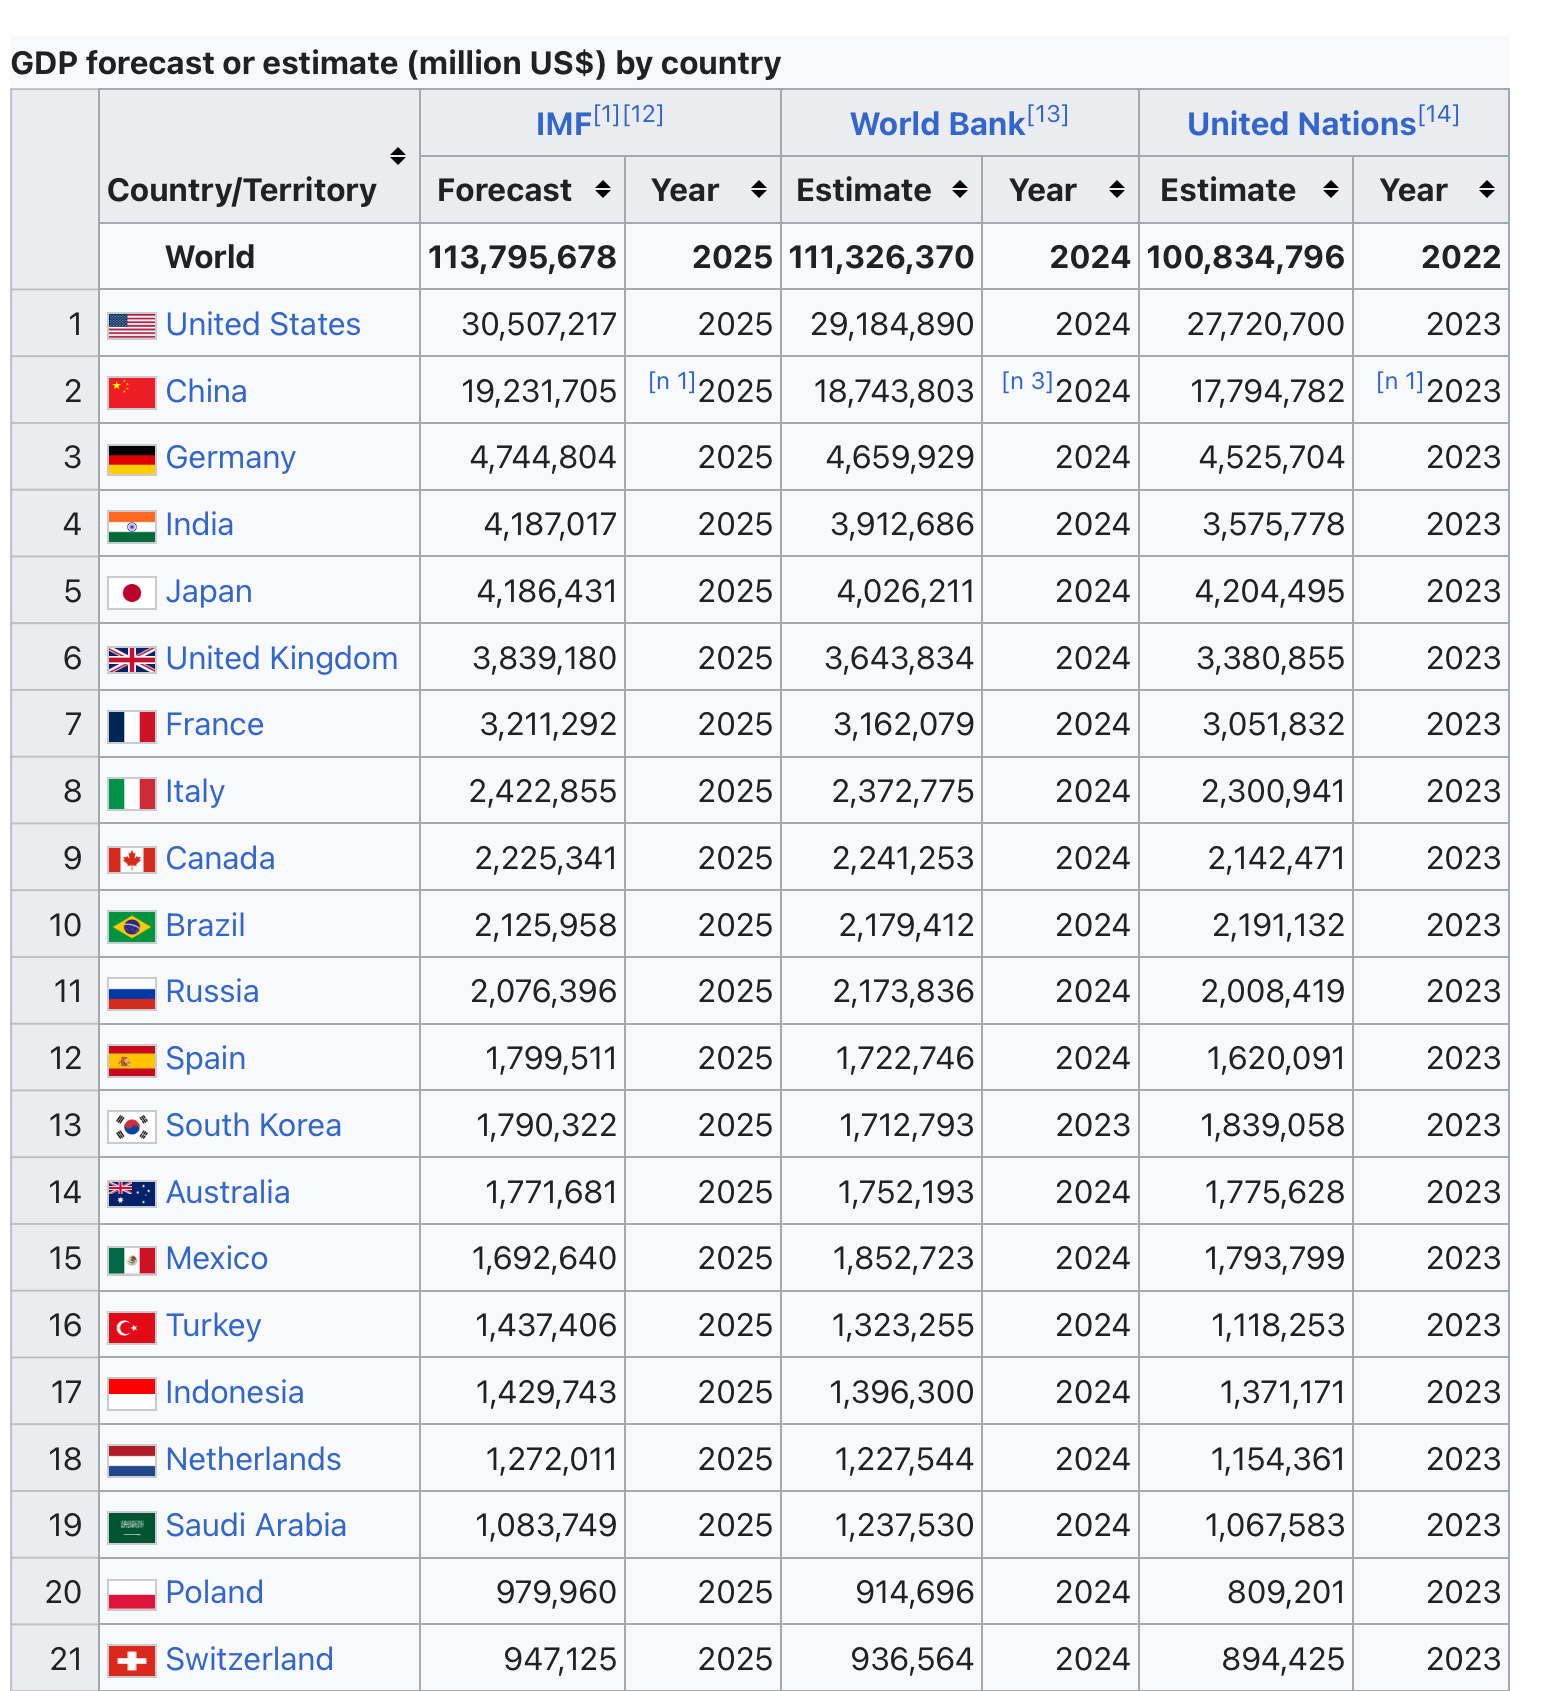This screenshot has width=1543, height=1691.
Task: Open reference [12] beside IMF
Action: 643,115
